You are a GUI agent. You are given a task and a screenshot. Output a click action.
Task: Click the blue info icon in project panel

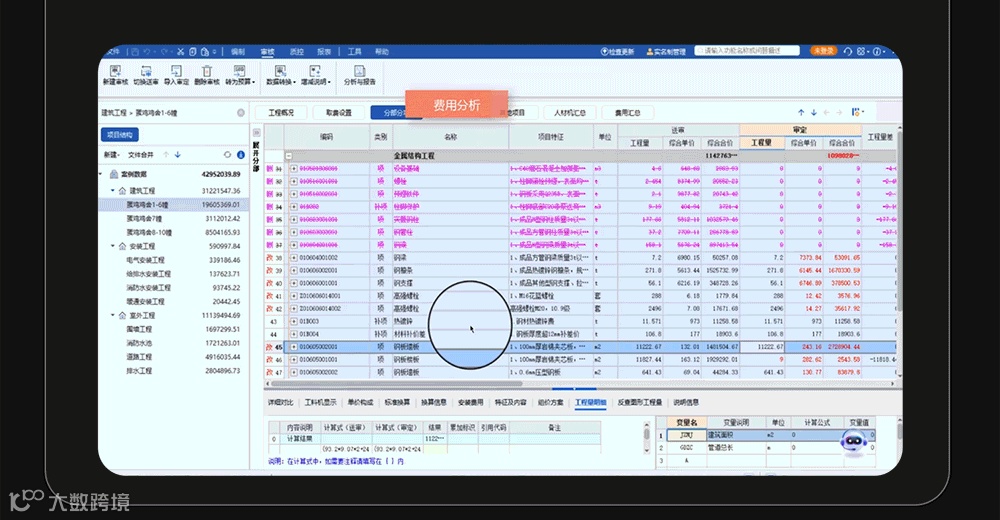click(x=240, y=155)
